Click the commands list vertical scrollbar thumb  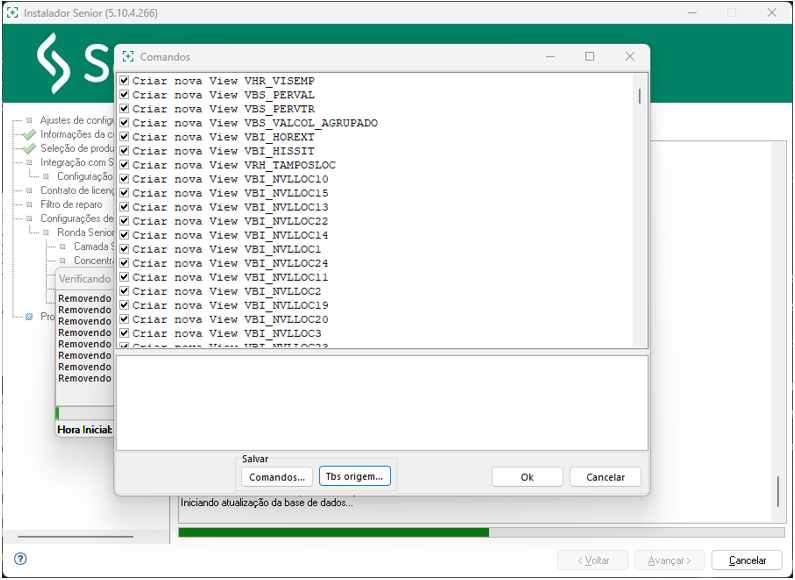[x=640, y=96]
